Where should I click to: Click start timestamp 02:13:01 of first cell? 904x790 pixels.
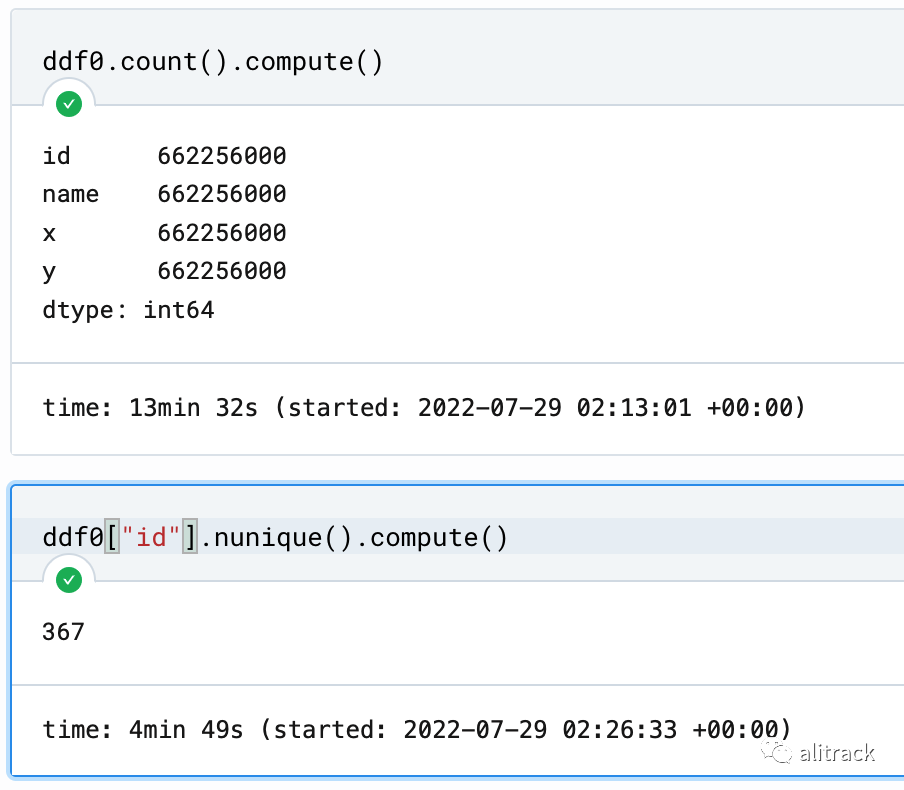click(634, 408)
